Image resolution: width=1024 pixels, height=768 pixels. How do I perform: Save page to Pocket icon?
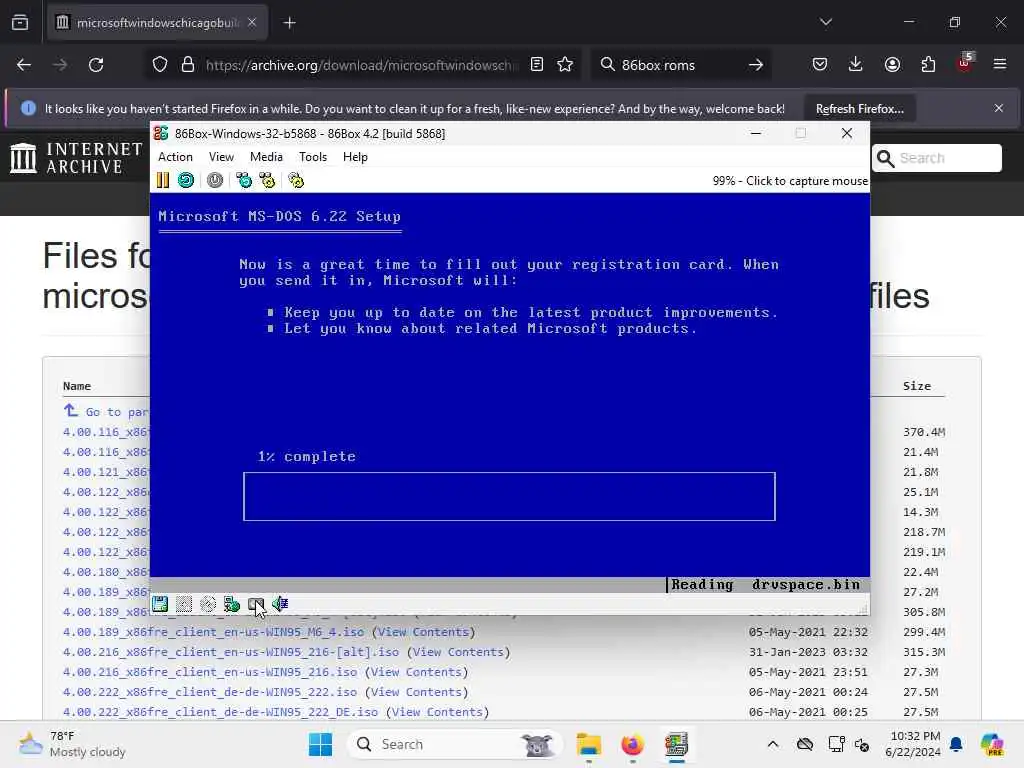pyautogui.click(x=820, y=65)
